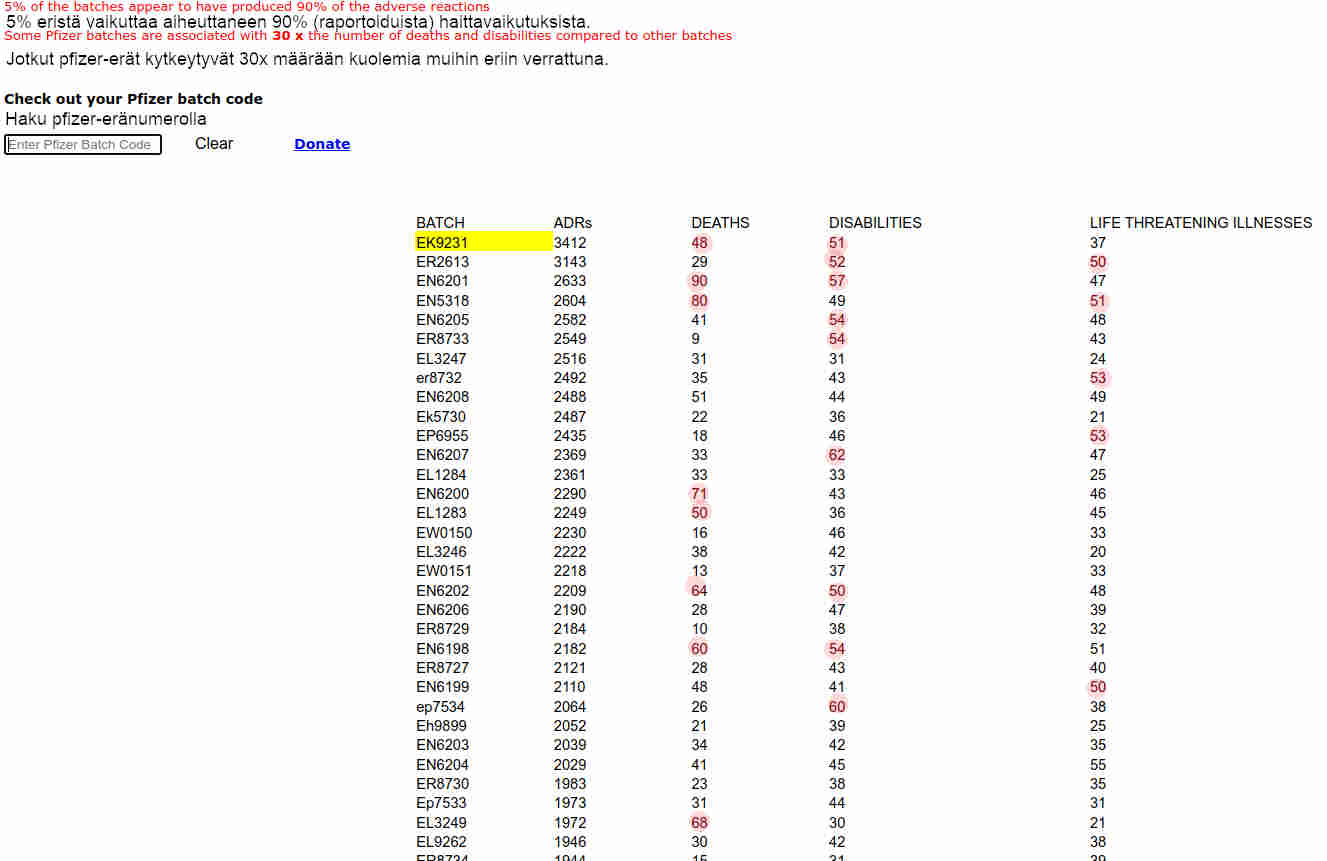
Task: Select ADR count 3143
Action: 570,262
